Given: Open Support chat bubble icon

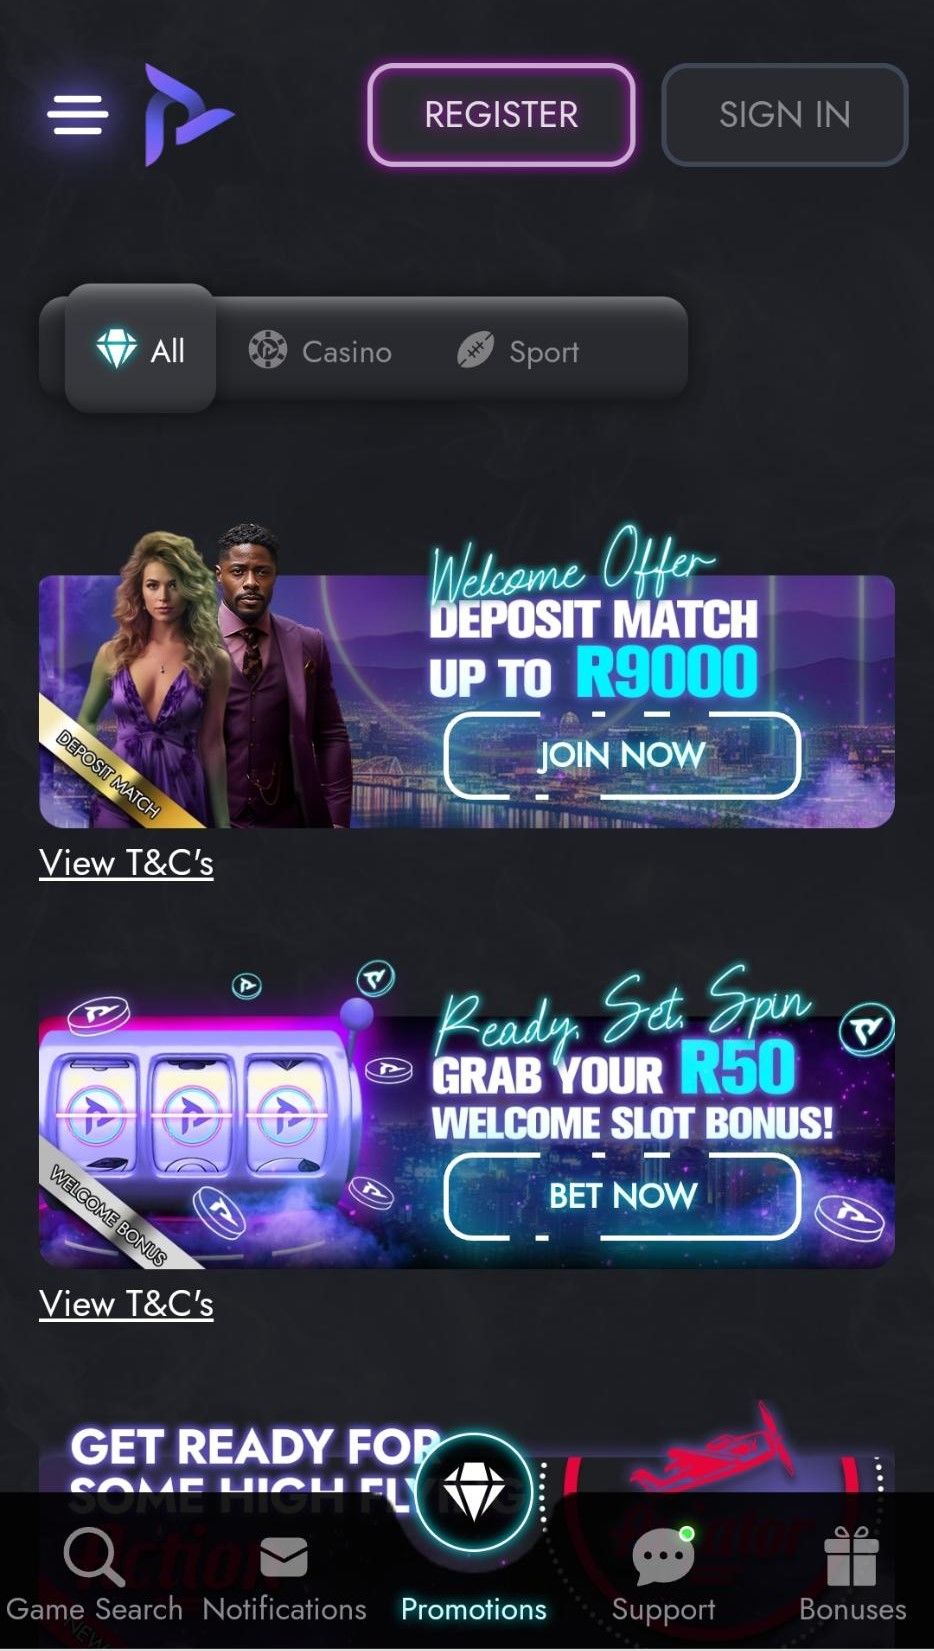Looking at the screenshot, I should (663, 1556).
